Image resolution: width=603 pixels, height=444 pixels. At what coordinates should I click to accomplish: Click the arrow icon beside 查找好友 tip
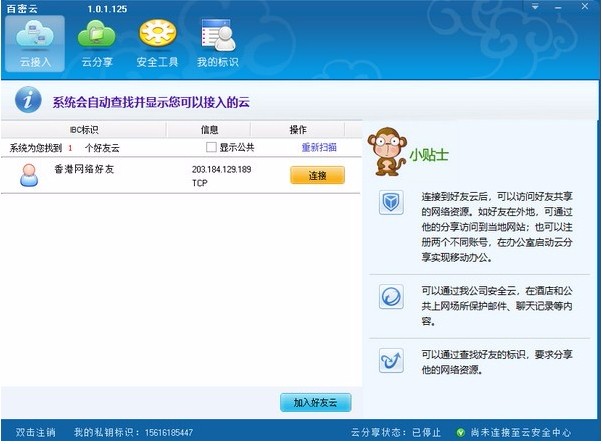[391, 360]
